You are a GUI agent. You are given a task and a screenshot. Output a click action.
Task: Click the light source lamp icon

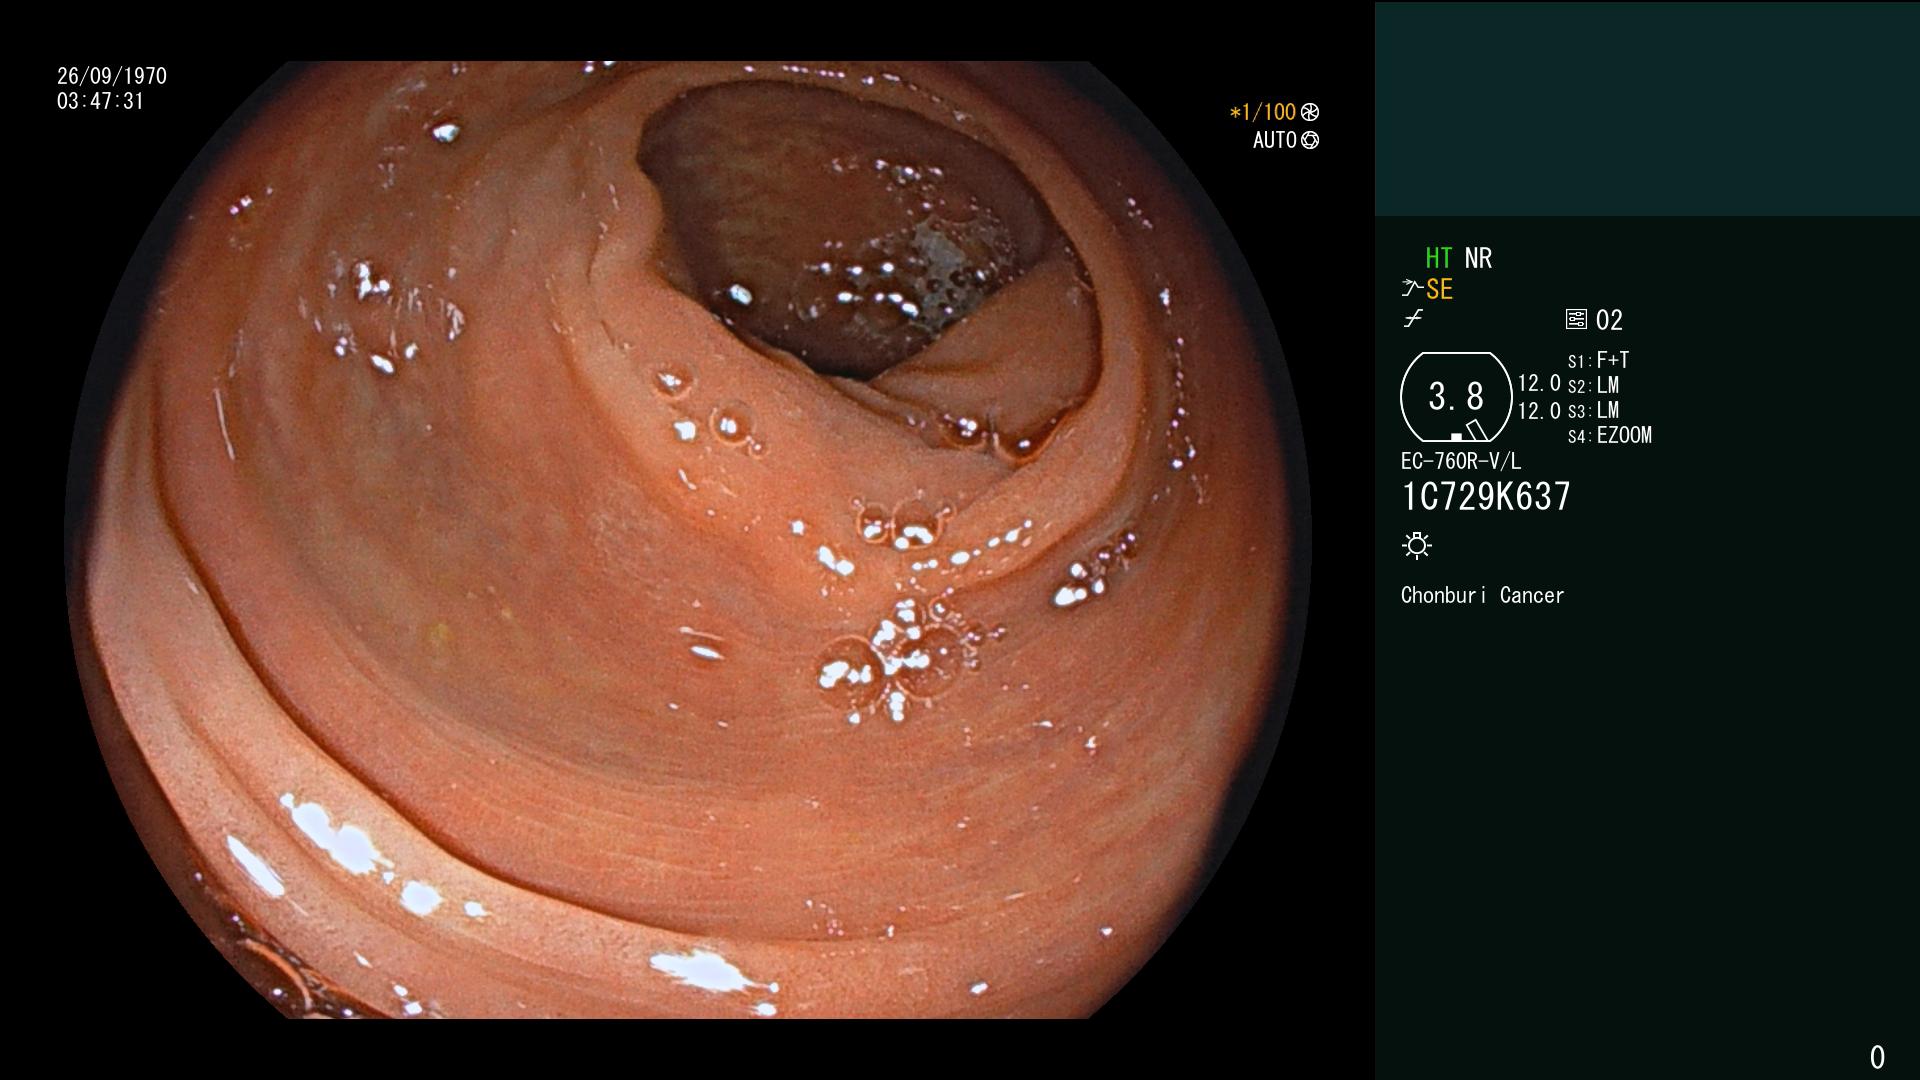click(1417, 545)
